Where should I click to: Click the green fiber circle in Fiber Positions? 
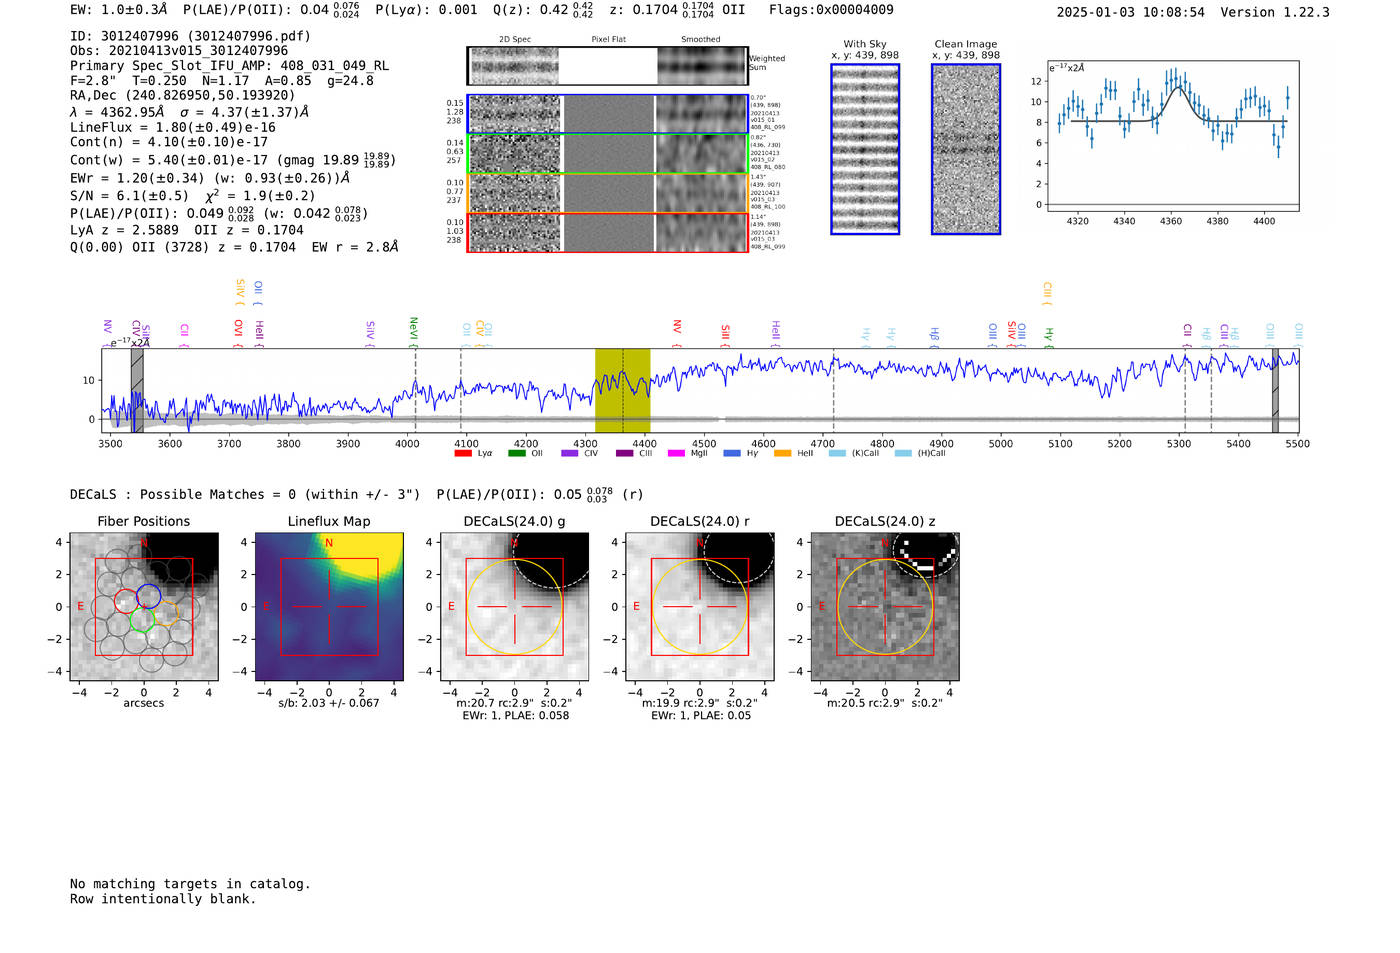click(x=142, y=619)
